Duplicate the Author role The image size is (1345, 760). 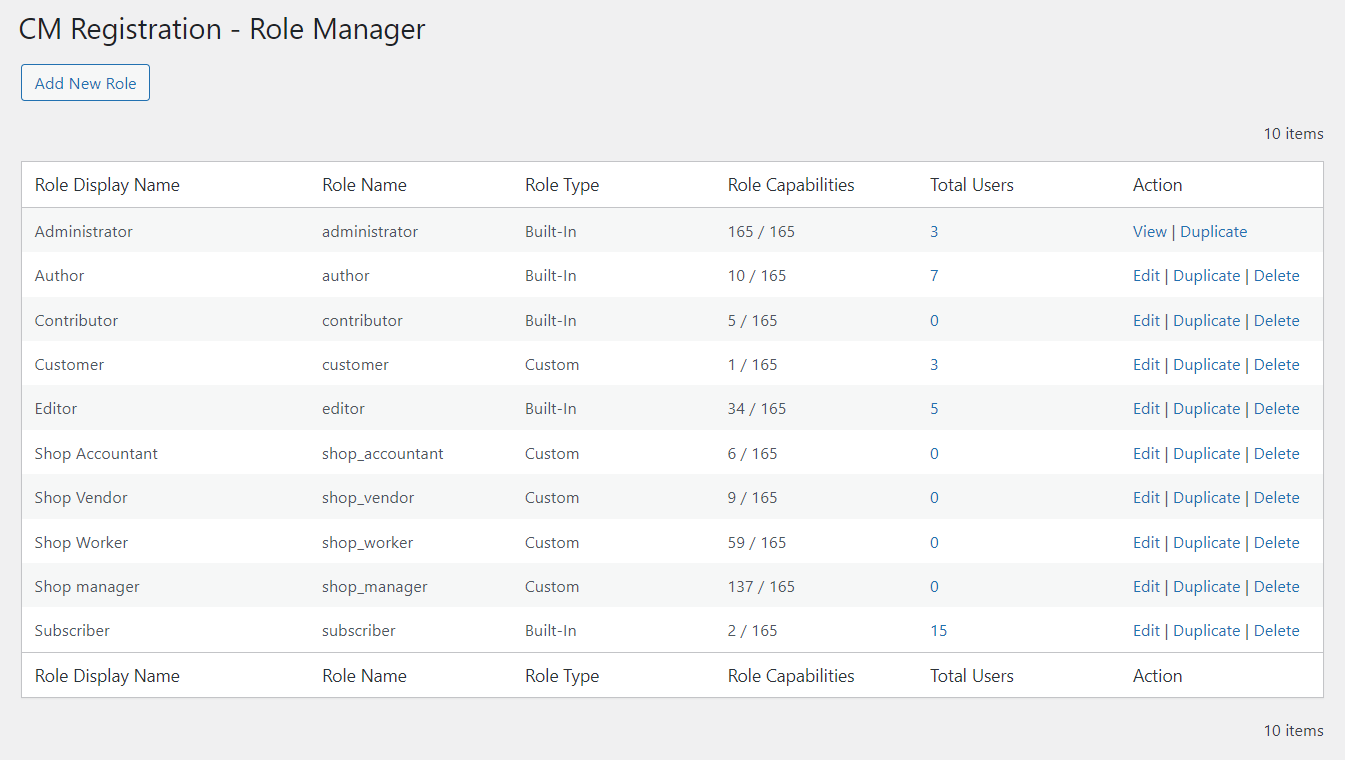(x=1206, y=275)
